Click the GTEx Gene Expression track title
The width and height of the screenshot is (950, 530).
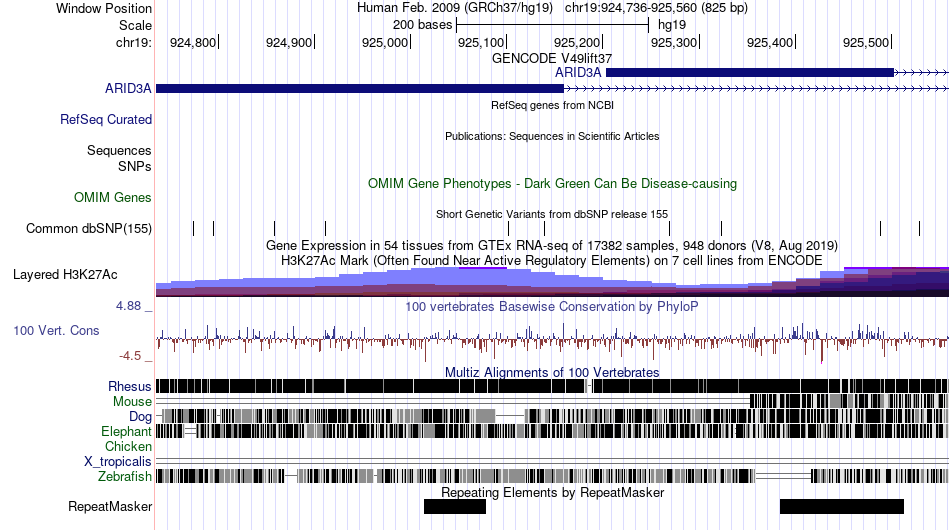tap(552, 245)
